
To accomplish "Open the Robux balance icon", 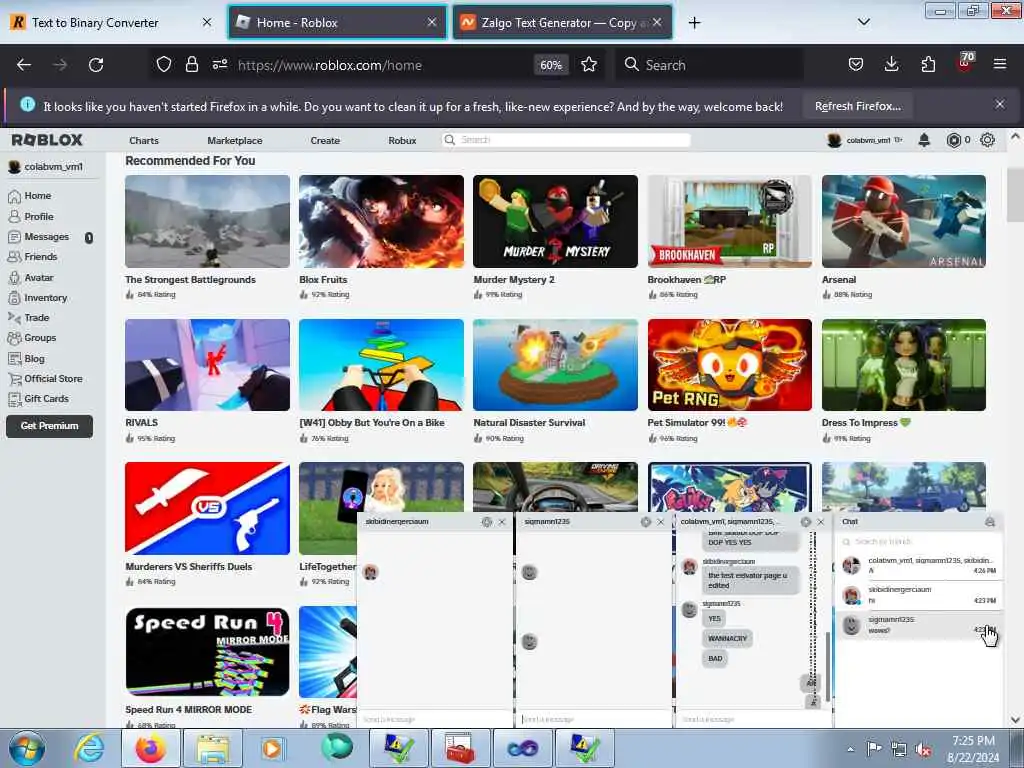I will coord(953,140).
